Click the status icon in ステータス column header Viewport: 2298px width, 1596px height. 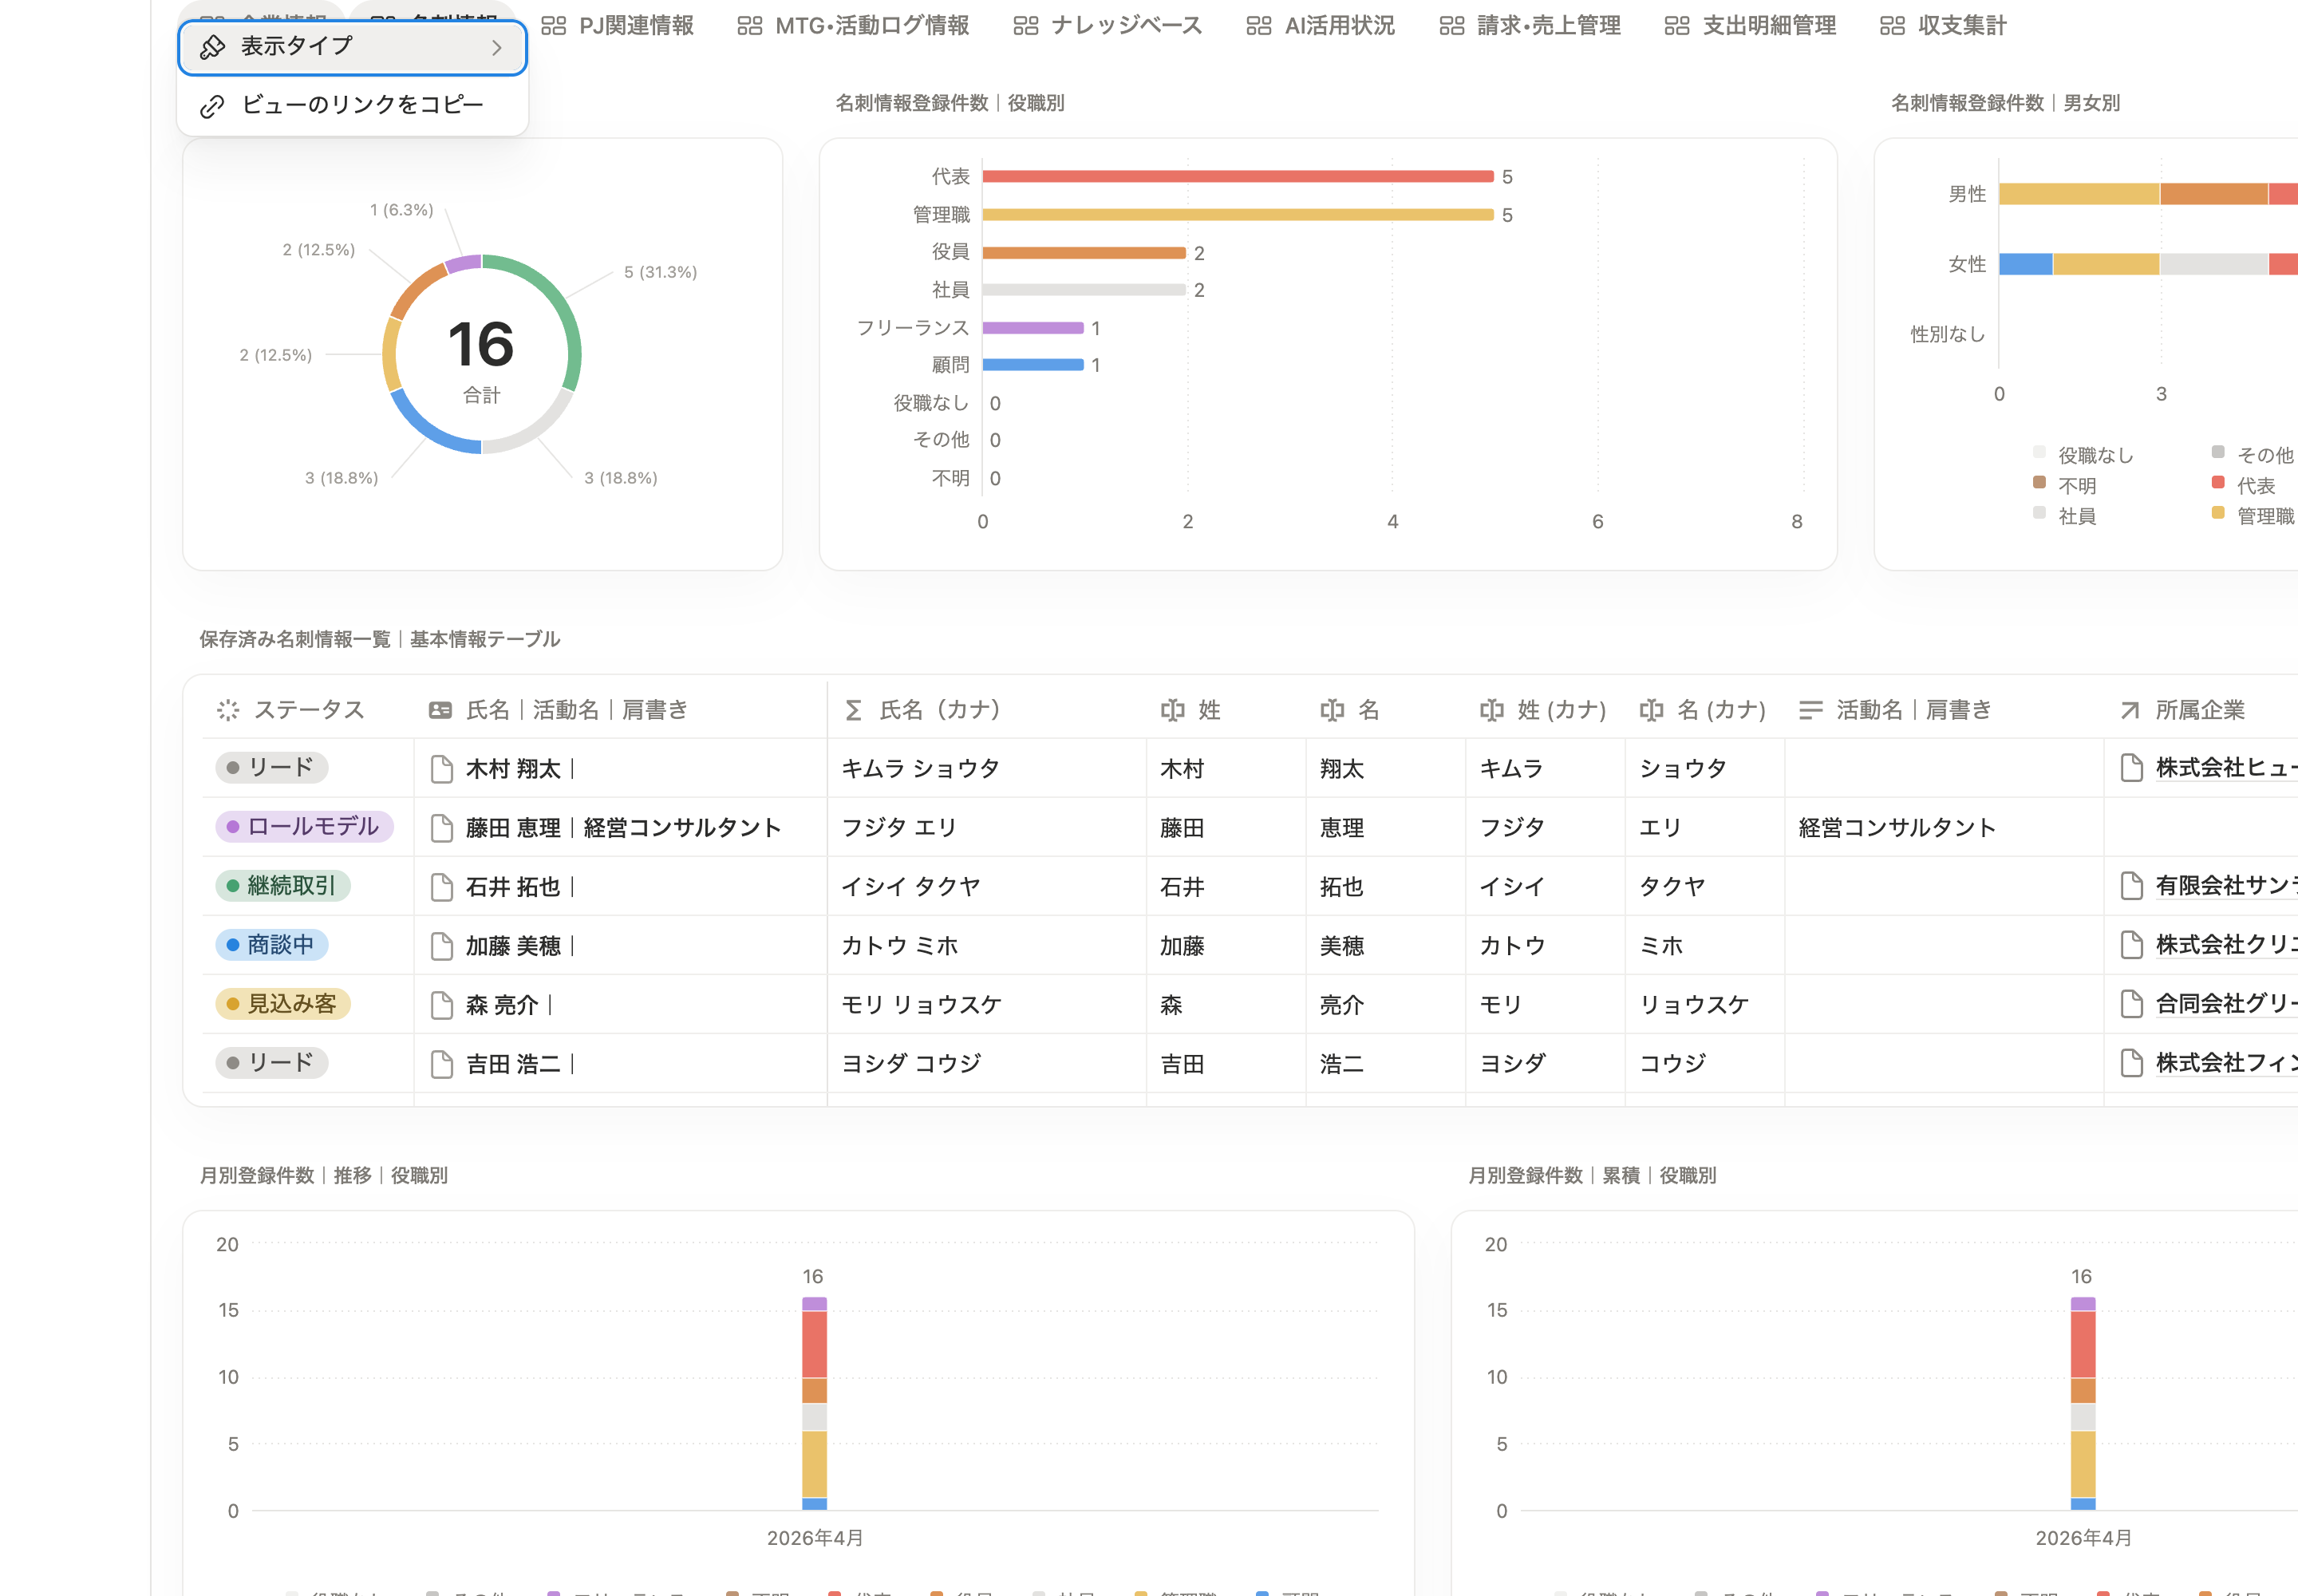(x=228, y=710)
